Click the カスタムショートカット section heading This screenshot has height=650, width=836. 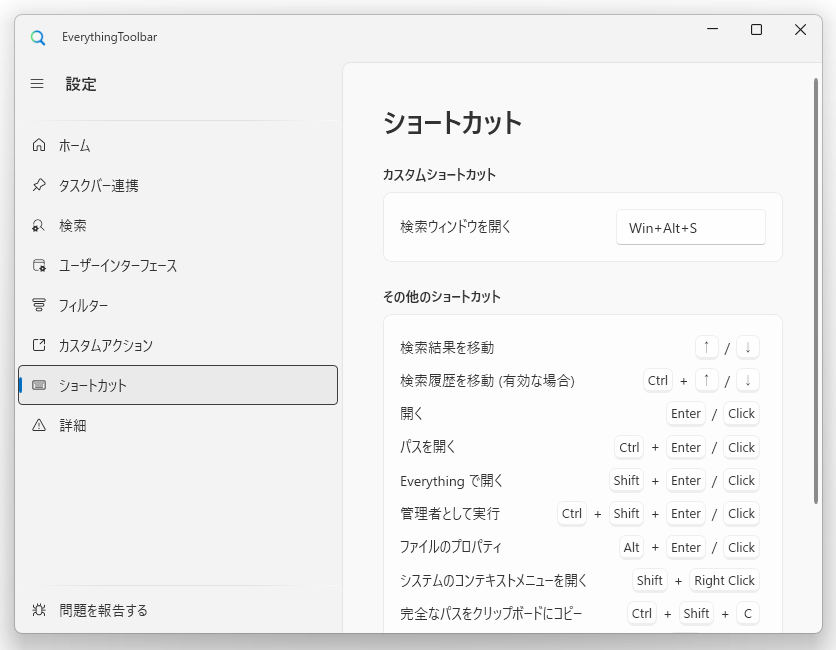tap(439, 174)
